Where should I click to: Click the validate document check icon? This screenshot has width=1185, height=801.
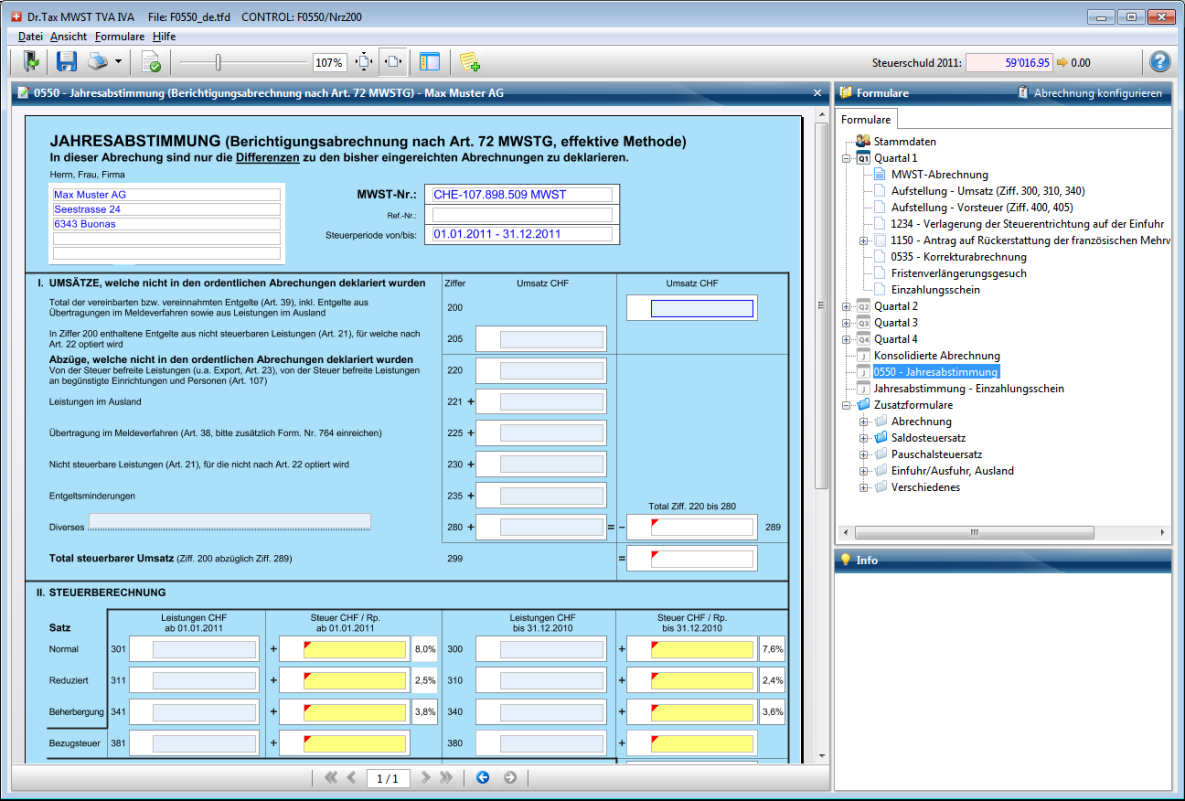click(151, 62)
